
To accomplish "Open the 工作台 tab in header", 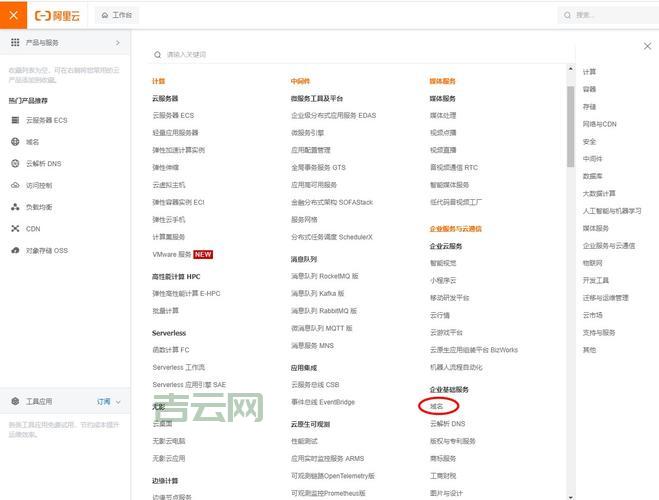I will [x=117, y=15].
